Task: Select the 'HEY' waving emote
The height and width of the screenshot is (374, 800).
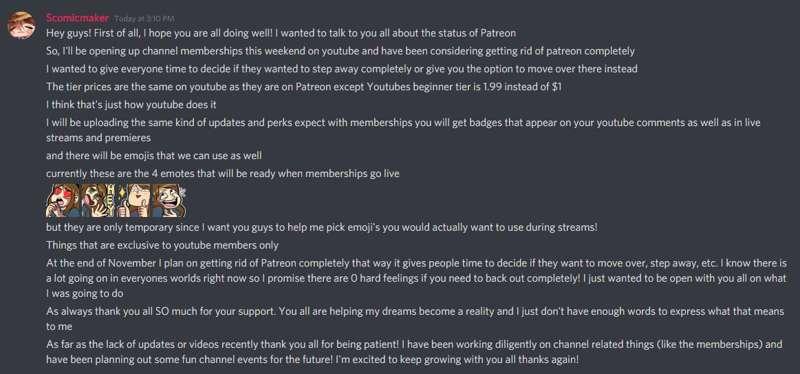Action: click(99, 201)
